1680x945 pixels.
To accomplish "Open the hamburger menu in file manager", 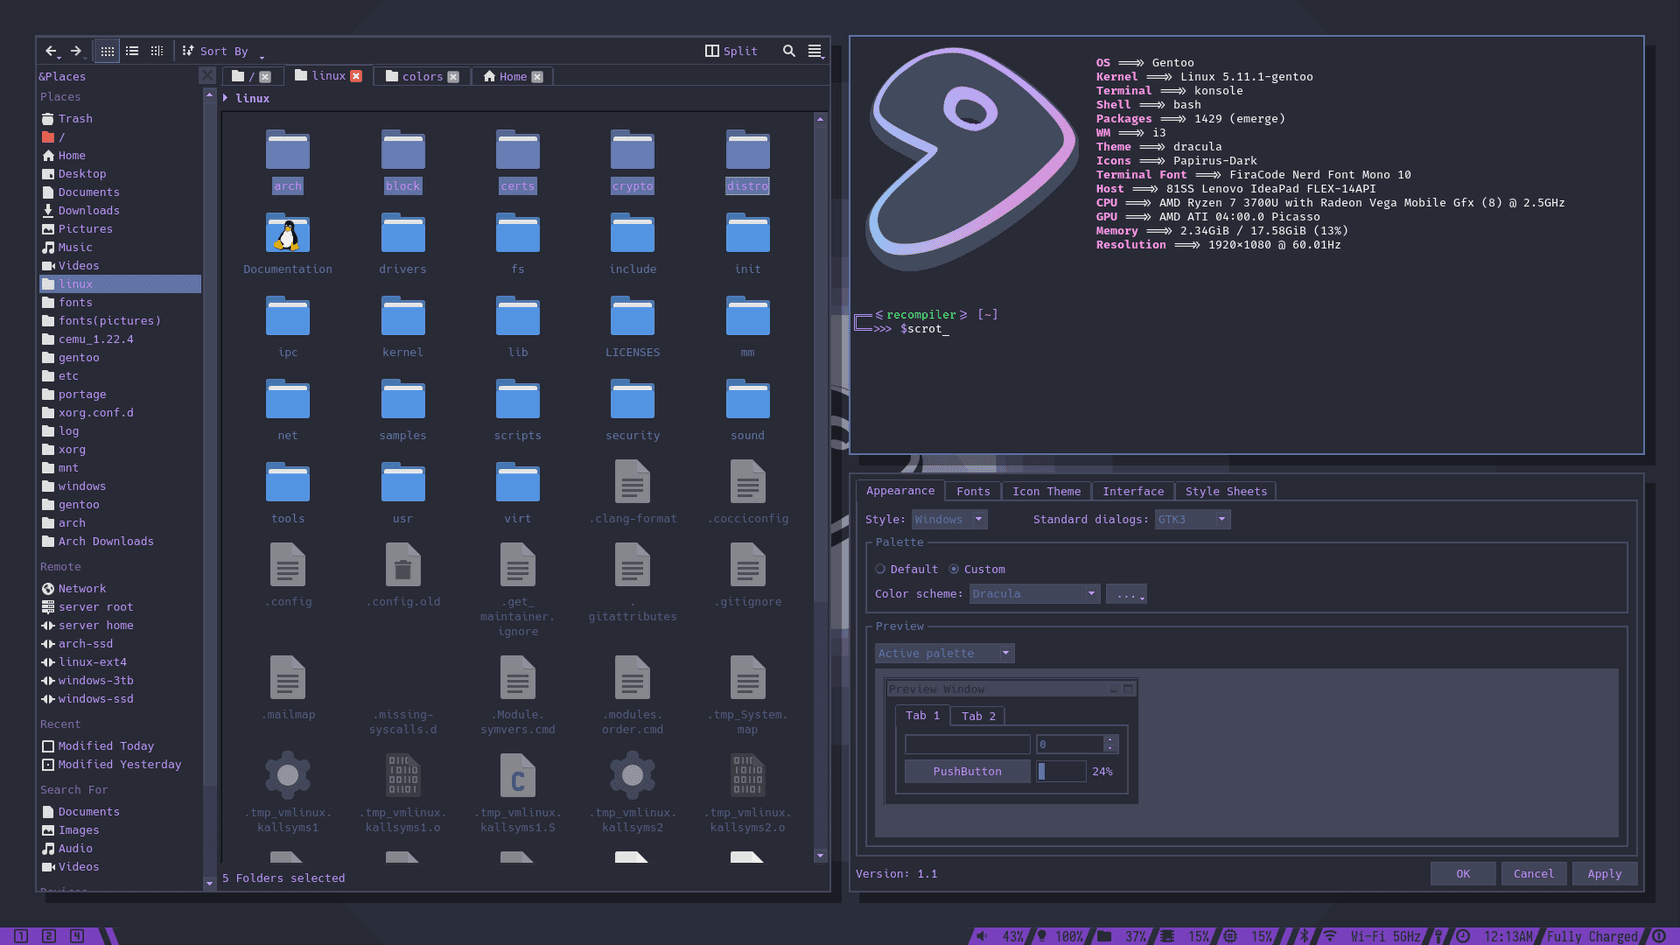I will click(815, 51).
